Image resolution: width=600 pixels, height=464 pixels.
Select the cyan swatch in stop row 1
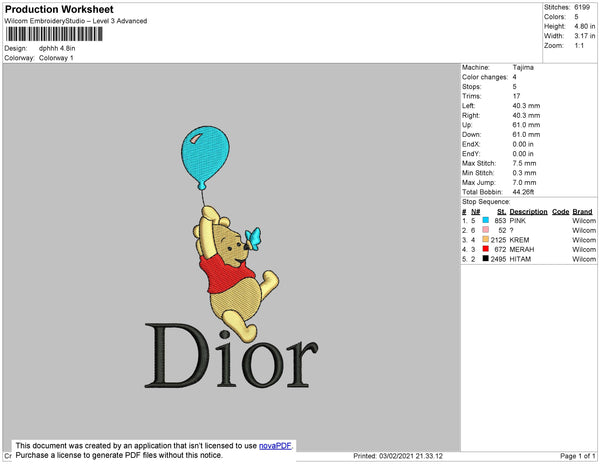(486, 220)
